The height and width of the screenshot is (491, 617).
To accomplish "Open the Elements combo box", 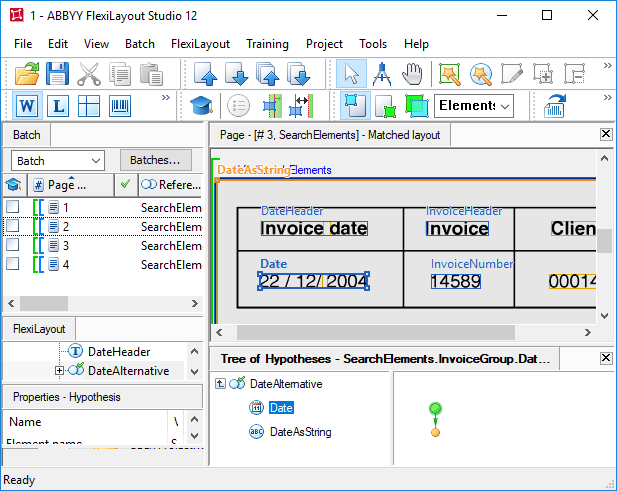I will click(x=474, y=106).
